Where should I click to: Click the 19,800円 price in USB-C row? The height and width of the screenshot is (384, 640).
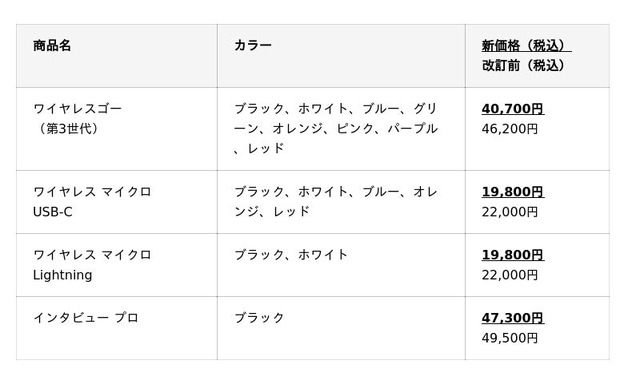pyautogui.click(x=513, y=192)
